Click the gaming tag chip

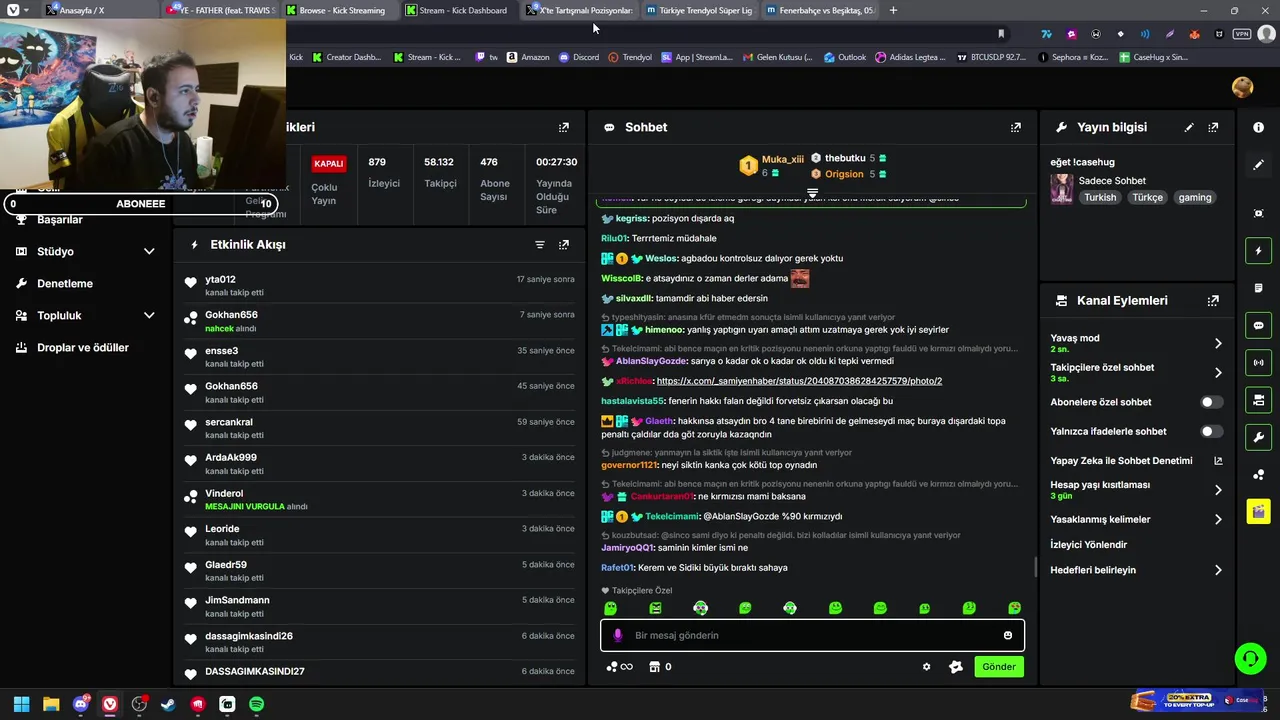(1194, 198)
